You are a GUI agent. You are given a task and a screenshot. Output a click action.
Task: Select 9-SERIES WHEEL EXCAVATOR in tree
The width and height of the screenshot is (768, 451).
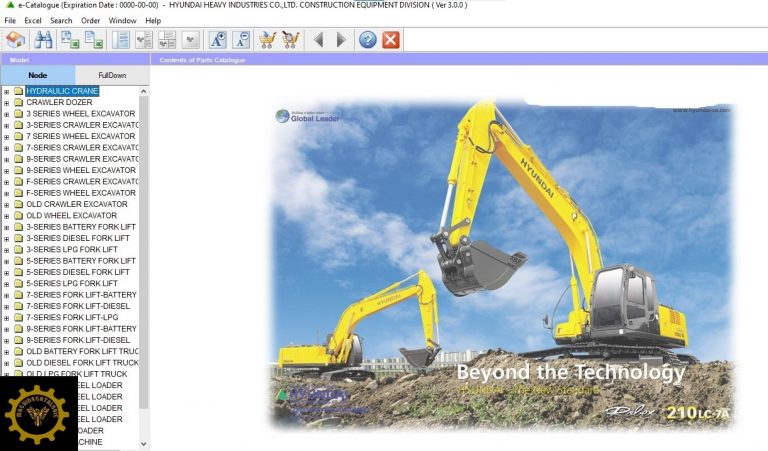[x=80, y=170]
